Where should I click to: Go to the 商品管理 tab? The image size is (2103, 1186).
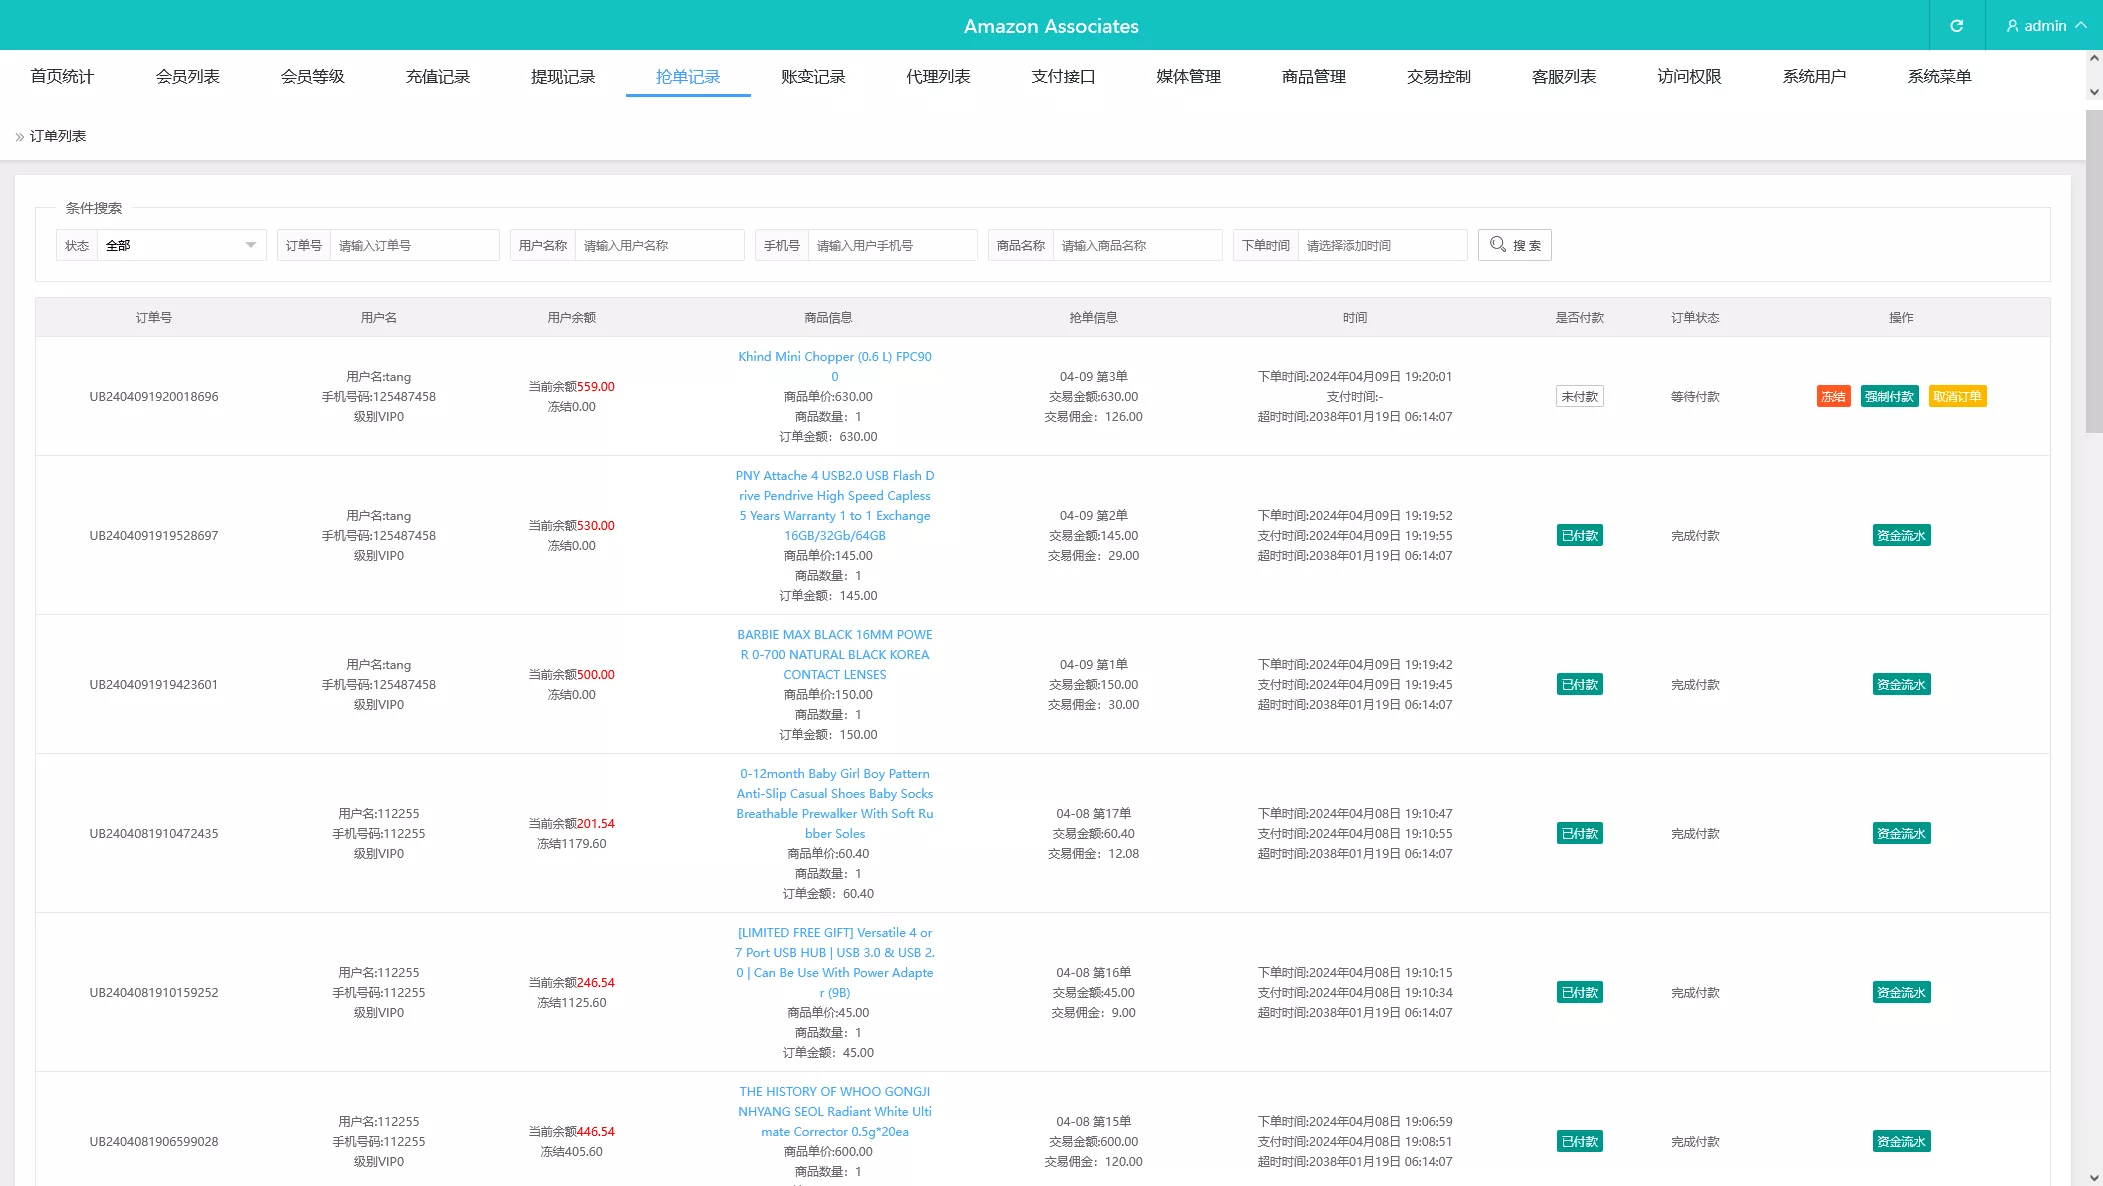click(1313, 77)
